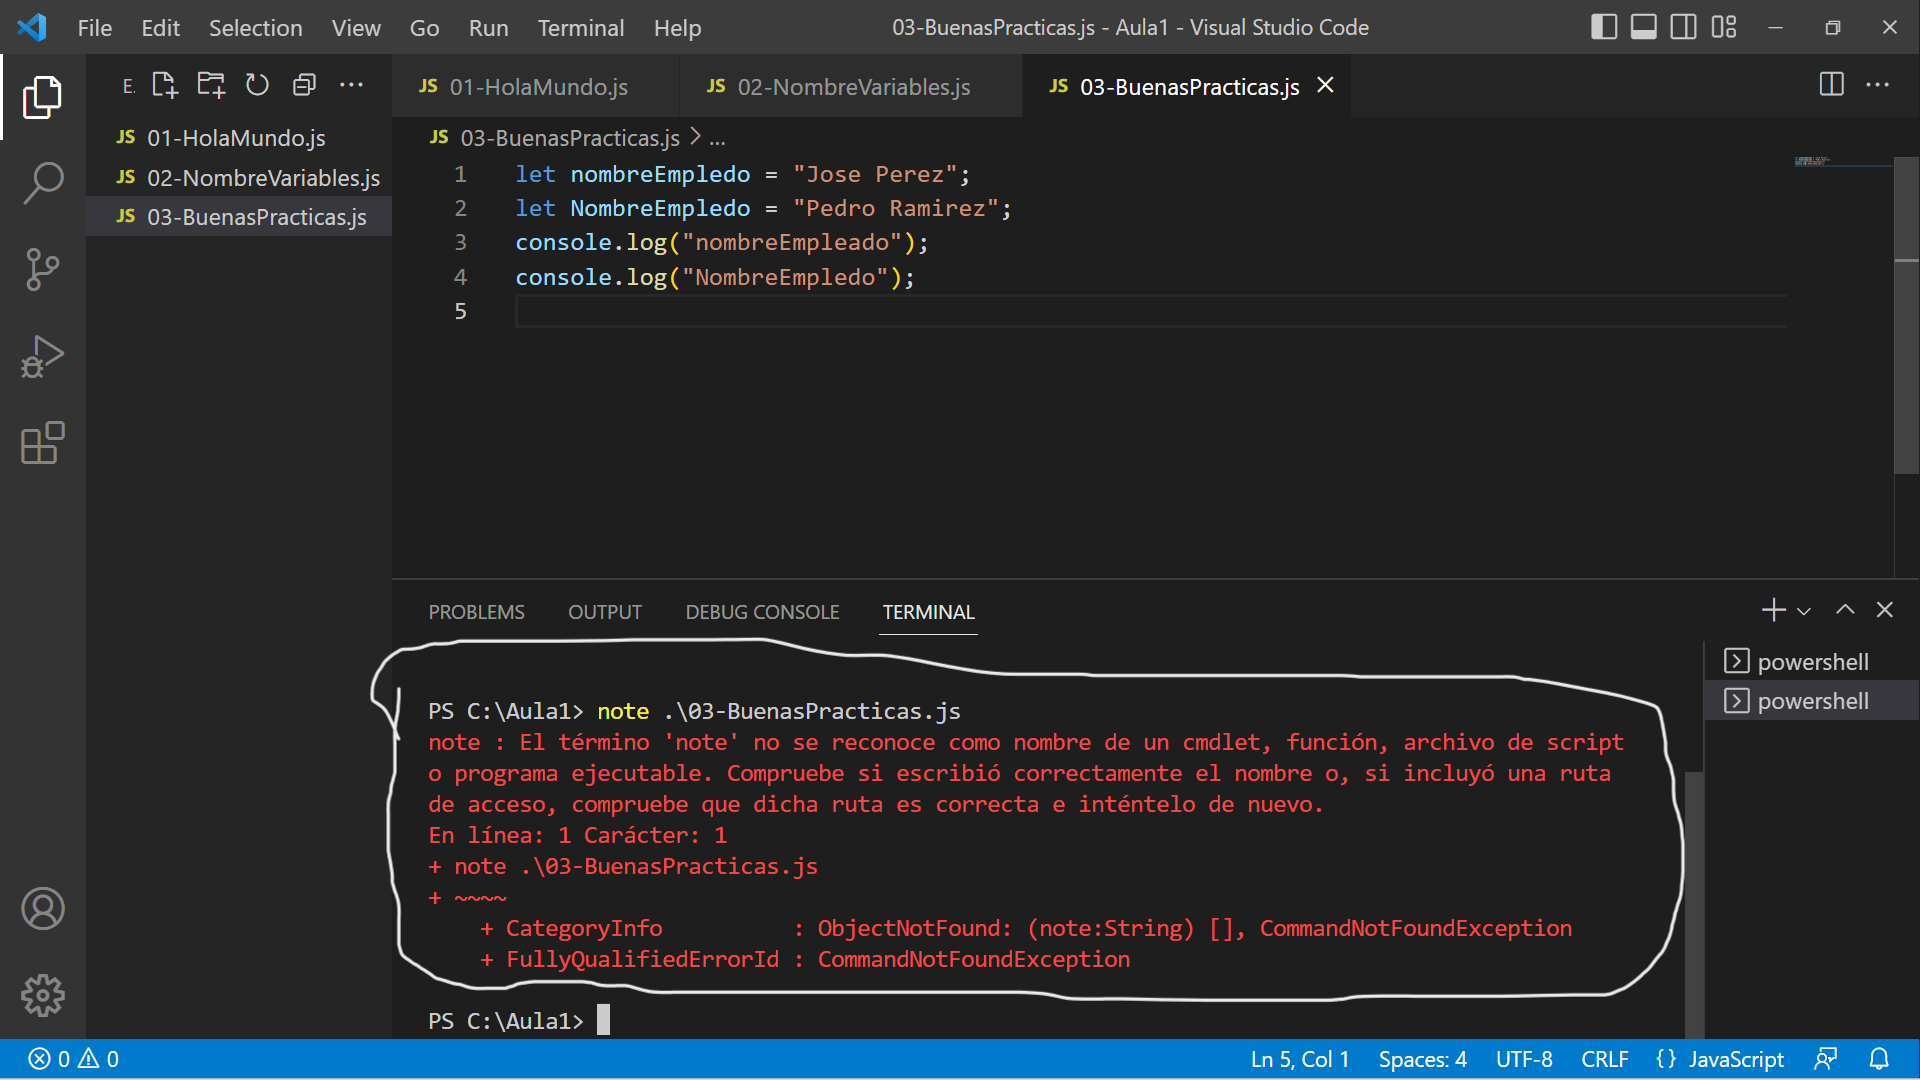This screenshot has width=1920, height=1080.
Task: Click the VS Code logo icon
Action: coord(32,27)
